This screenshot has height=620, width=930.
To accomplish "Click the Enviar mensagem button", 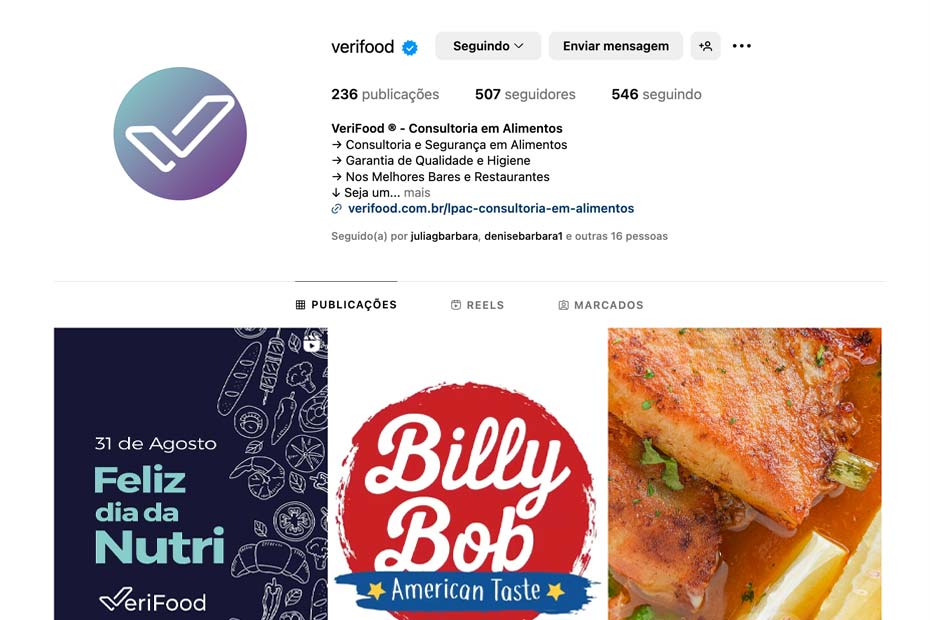I will [616, 46].
